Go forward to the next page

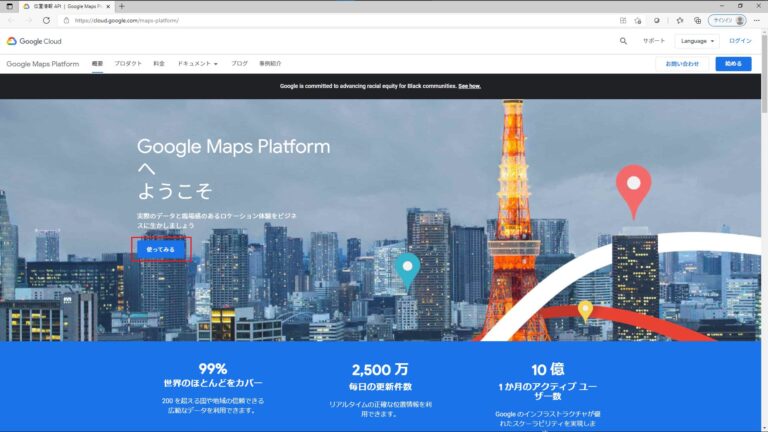[28, 21]
